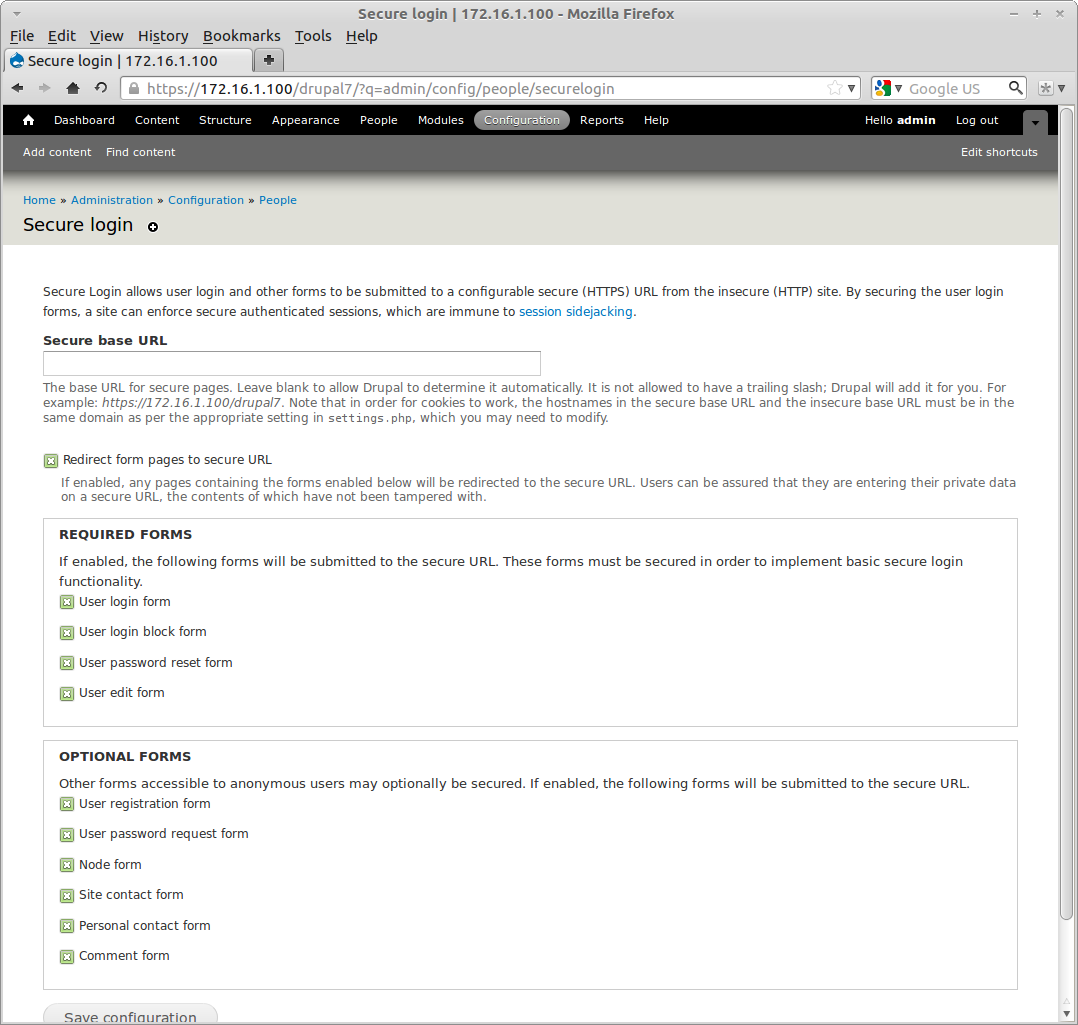This screenshot has height=1025, width=1078.
Task: Follow the Home breadcrumb link
Action: (39, 200)
